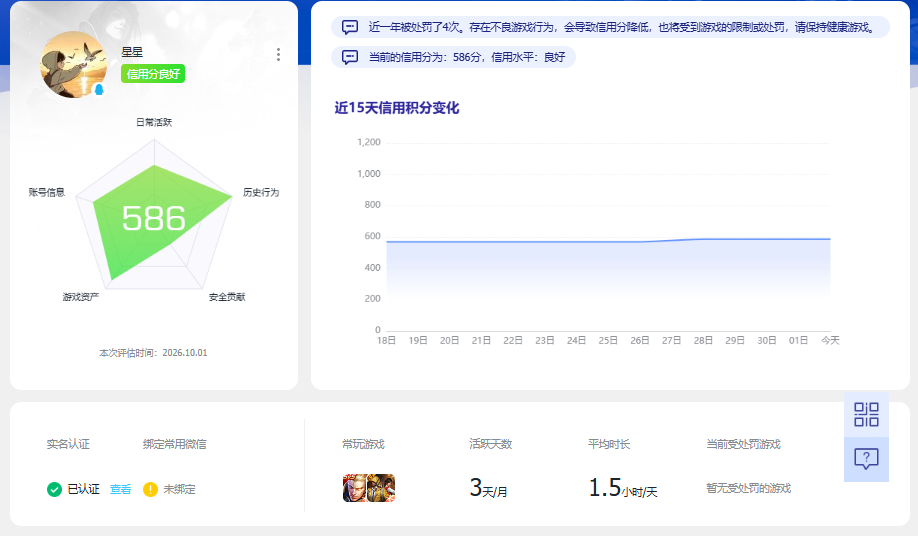
Task: Click the 近15天信用积分变化 chart title
Action: pyautogui.click(x=397, y=108)
